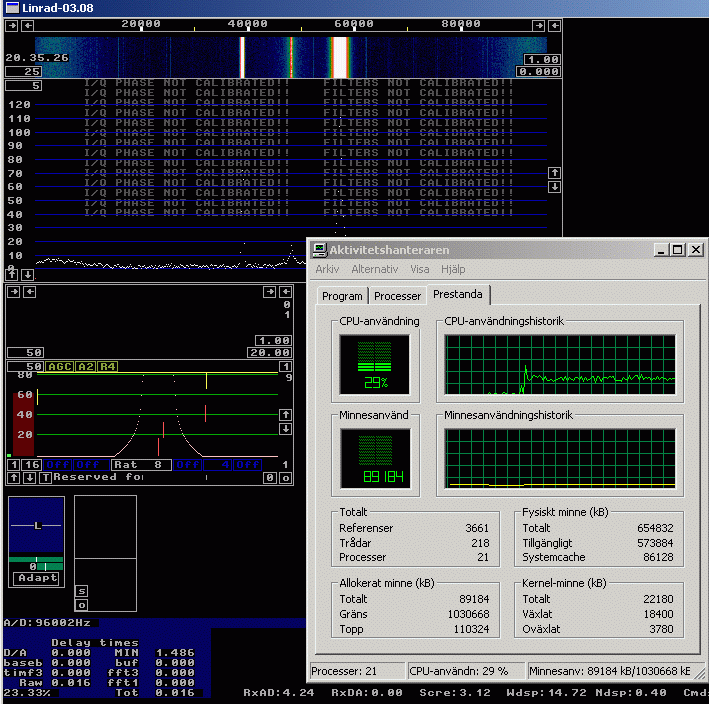Click the L marker in blue polarization area

pyautogui.click(x=38, y=525)
